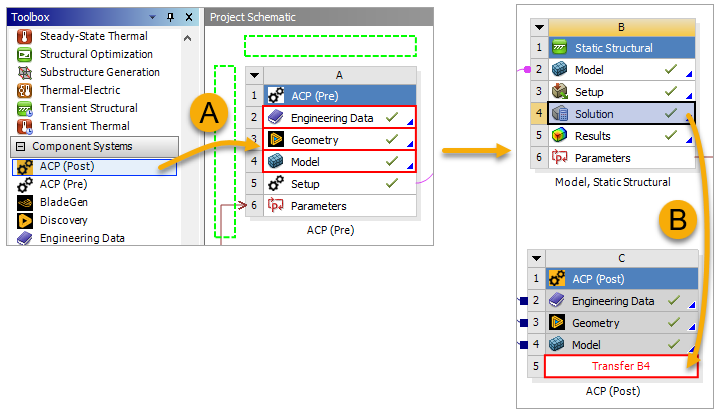Click the Discovery icon in Toolbox
The width and height of the screenshot is (721, 414).
pos(24,220)
